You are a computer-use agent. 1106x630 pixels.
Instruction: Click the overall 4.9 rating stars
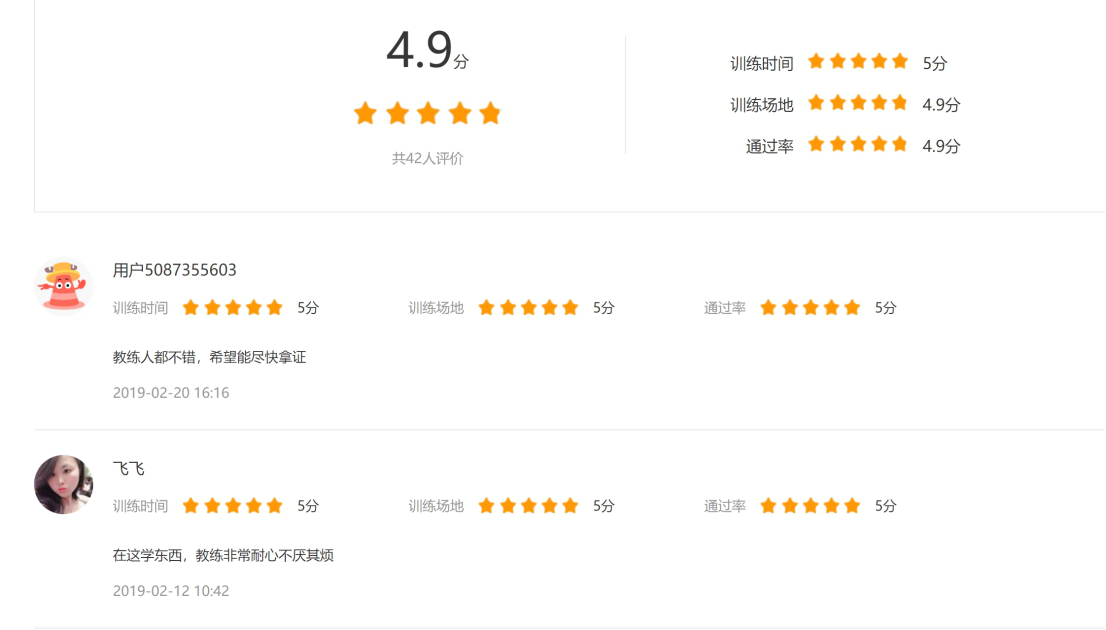(427, 113)
